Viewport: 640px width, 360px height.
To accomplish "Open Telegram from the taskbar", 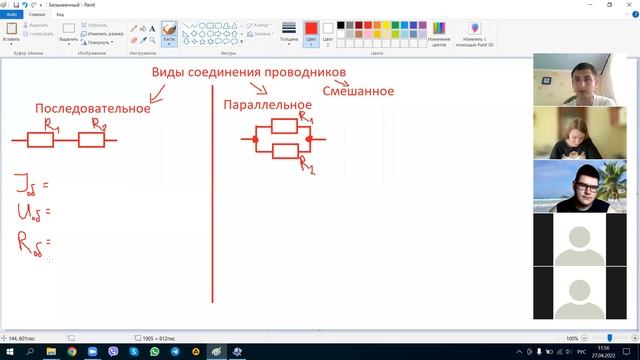I will coord(175,351).
